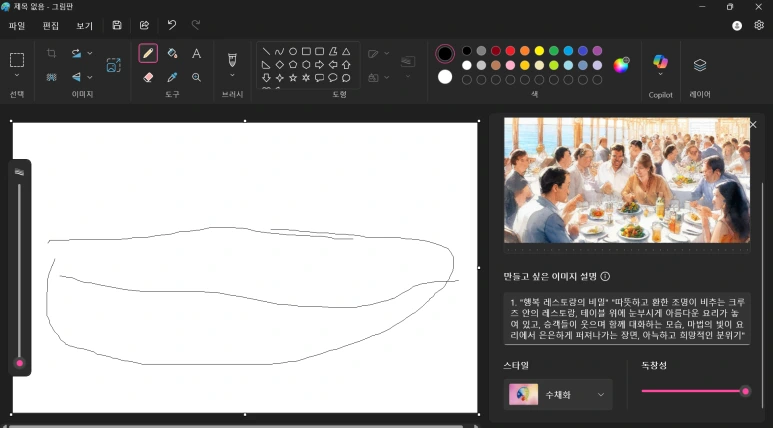
Task: Pick the oval shape
Action: 293,51
